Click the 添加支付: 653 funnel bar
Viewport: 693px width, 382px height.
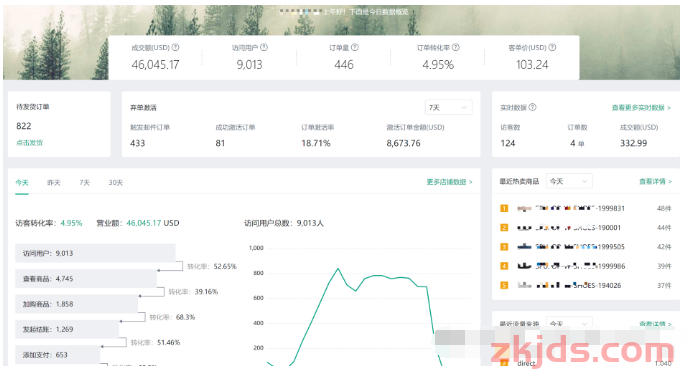[x=57, y=355]
